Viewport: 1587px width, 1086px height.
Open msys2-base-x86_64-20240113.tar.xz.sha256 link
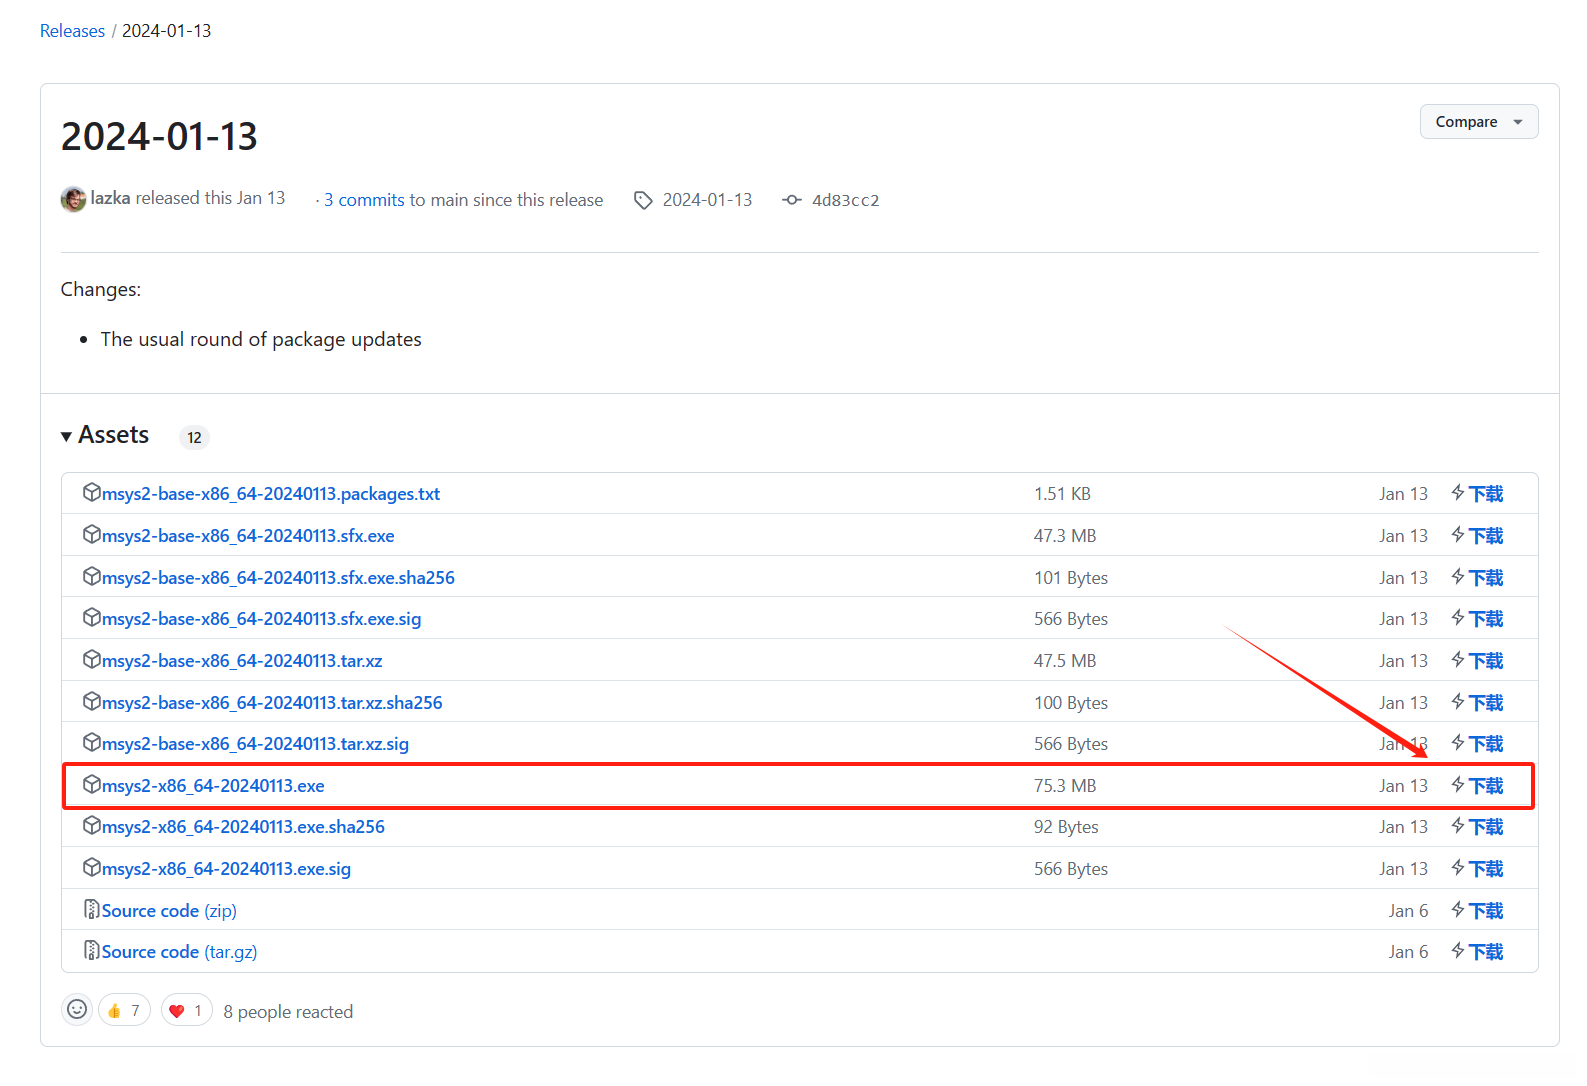click(x=272, y=703)
